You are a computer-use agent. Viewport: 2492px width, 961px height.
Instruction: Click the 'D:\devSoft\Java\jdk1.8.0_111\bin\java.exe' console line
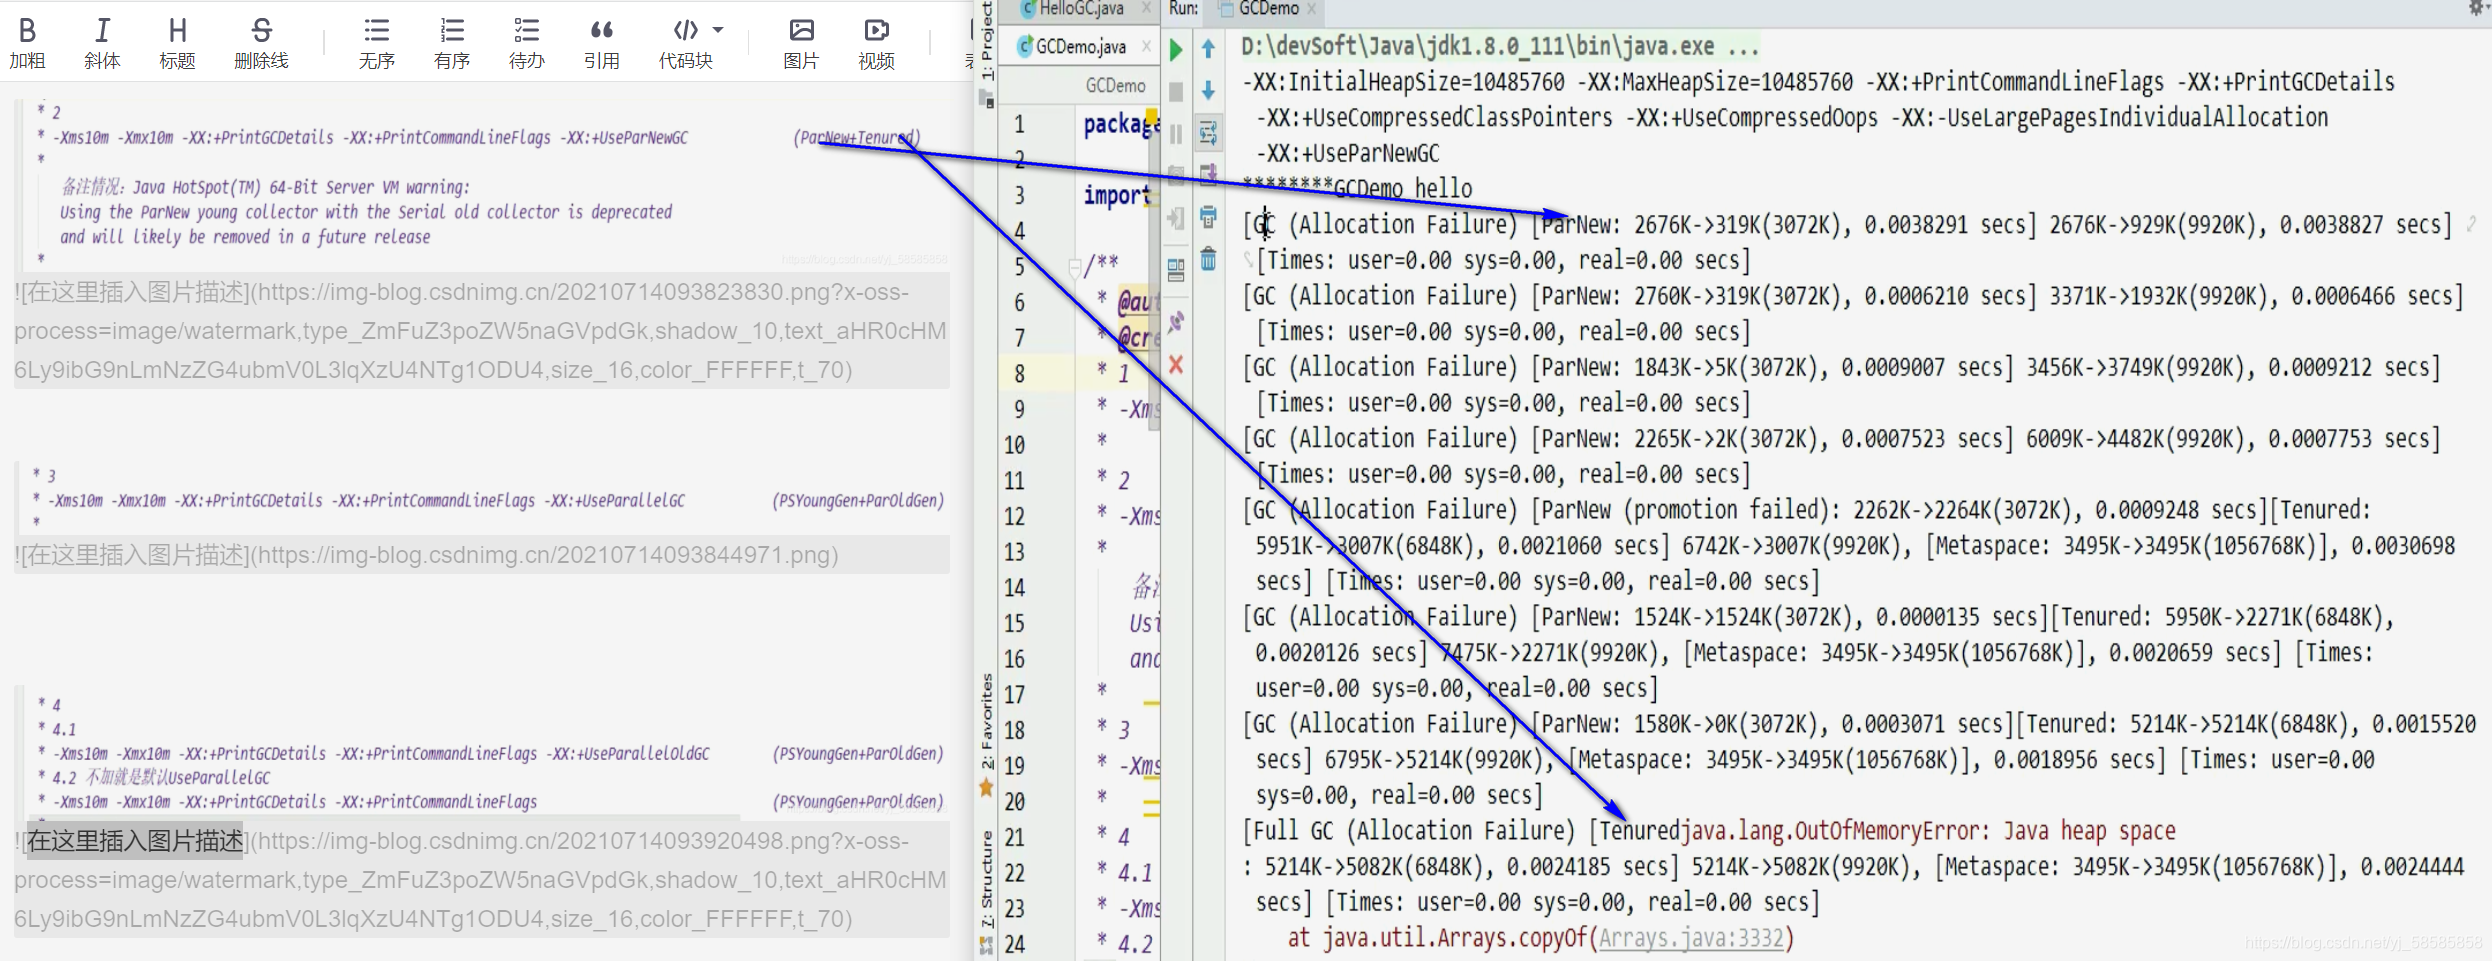1500,46
